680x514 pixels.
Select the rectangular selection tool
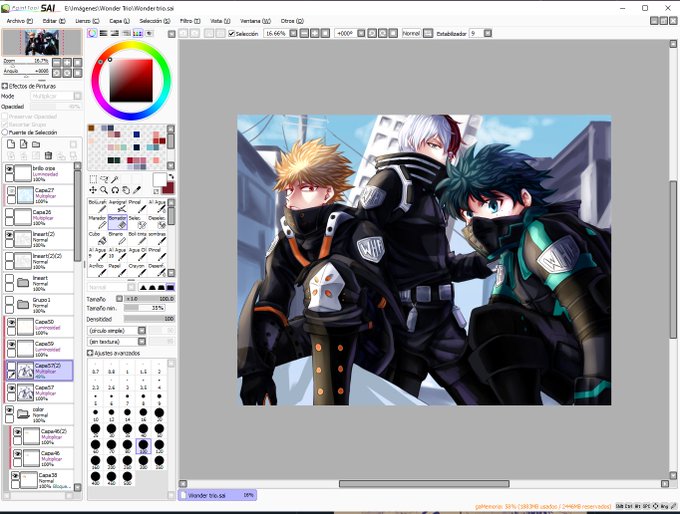point(93,179)
